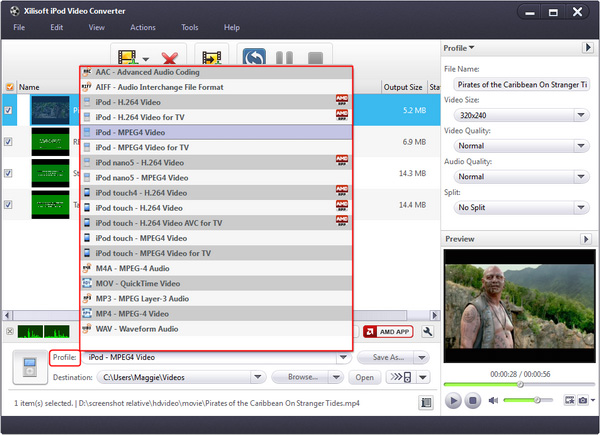
Task: Click the file list view icon in the status bar
Action: (x=426, y=402)
